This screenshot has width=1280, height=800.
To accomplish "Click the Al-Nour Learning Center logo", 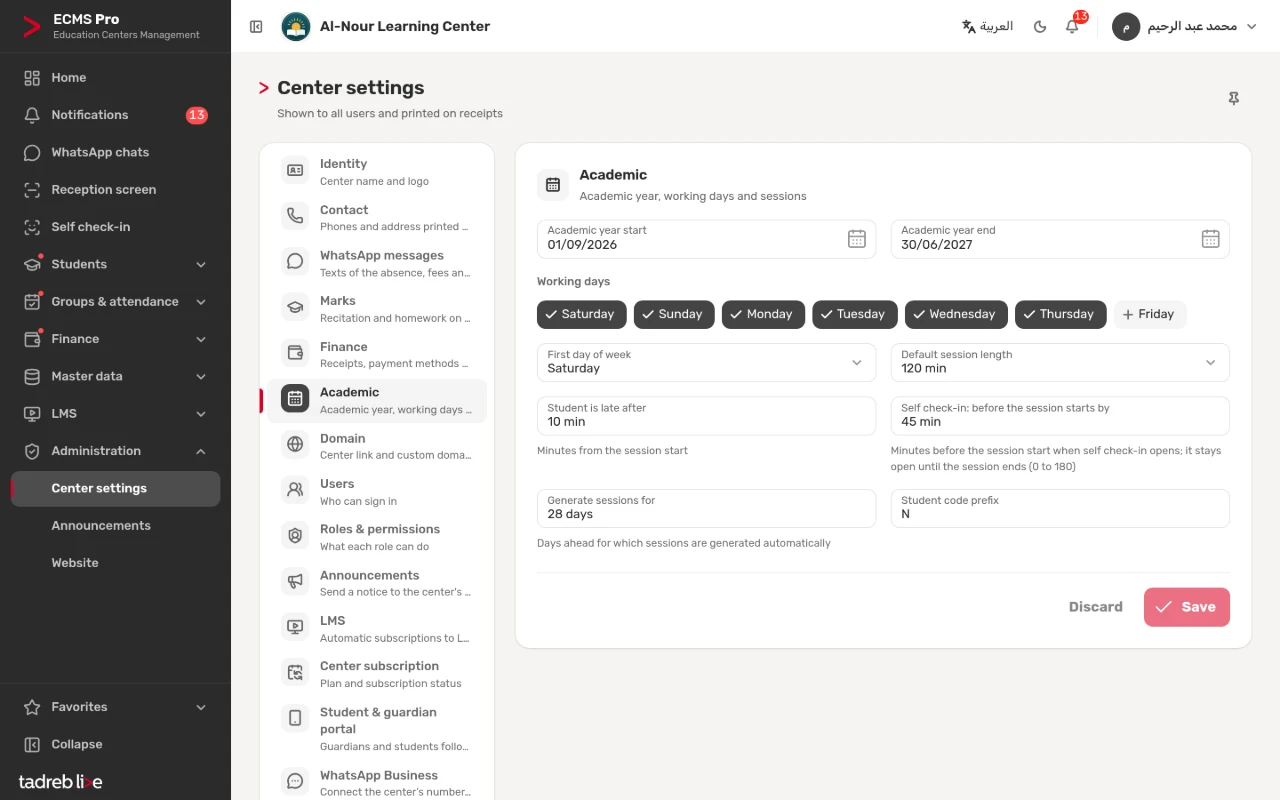I will (296, 27).
